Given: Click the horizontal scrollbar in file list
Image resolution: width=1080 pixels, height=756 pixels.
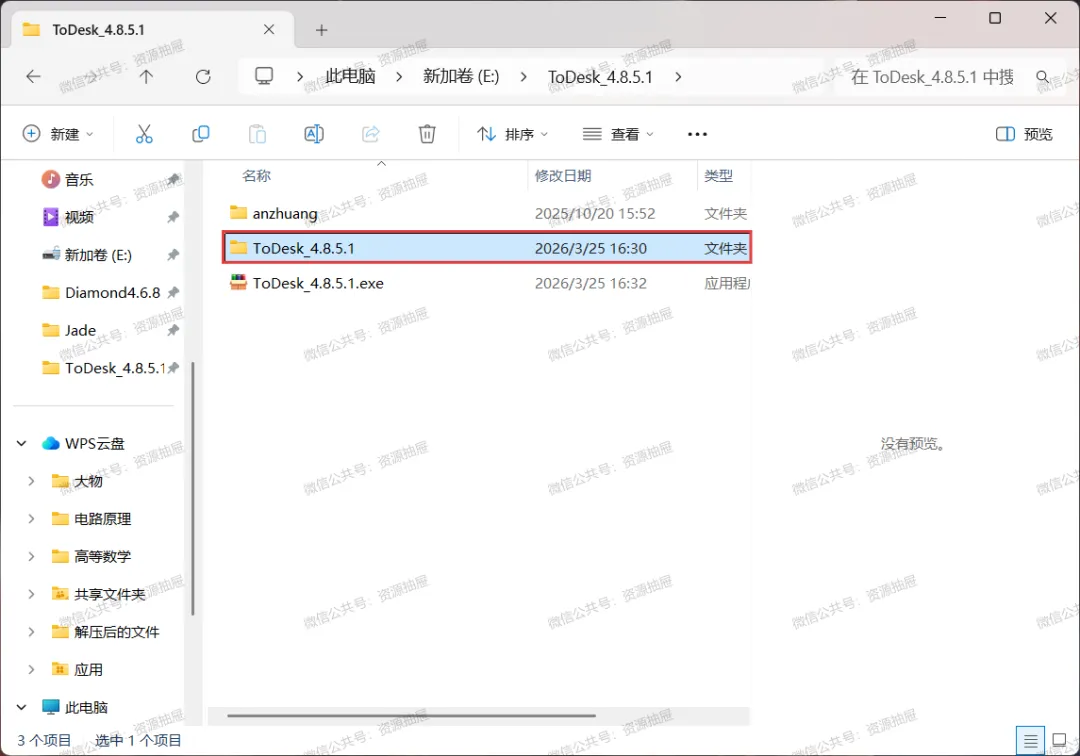Looking at the screenshot, I should click(411, 715).
